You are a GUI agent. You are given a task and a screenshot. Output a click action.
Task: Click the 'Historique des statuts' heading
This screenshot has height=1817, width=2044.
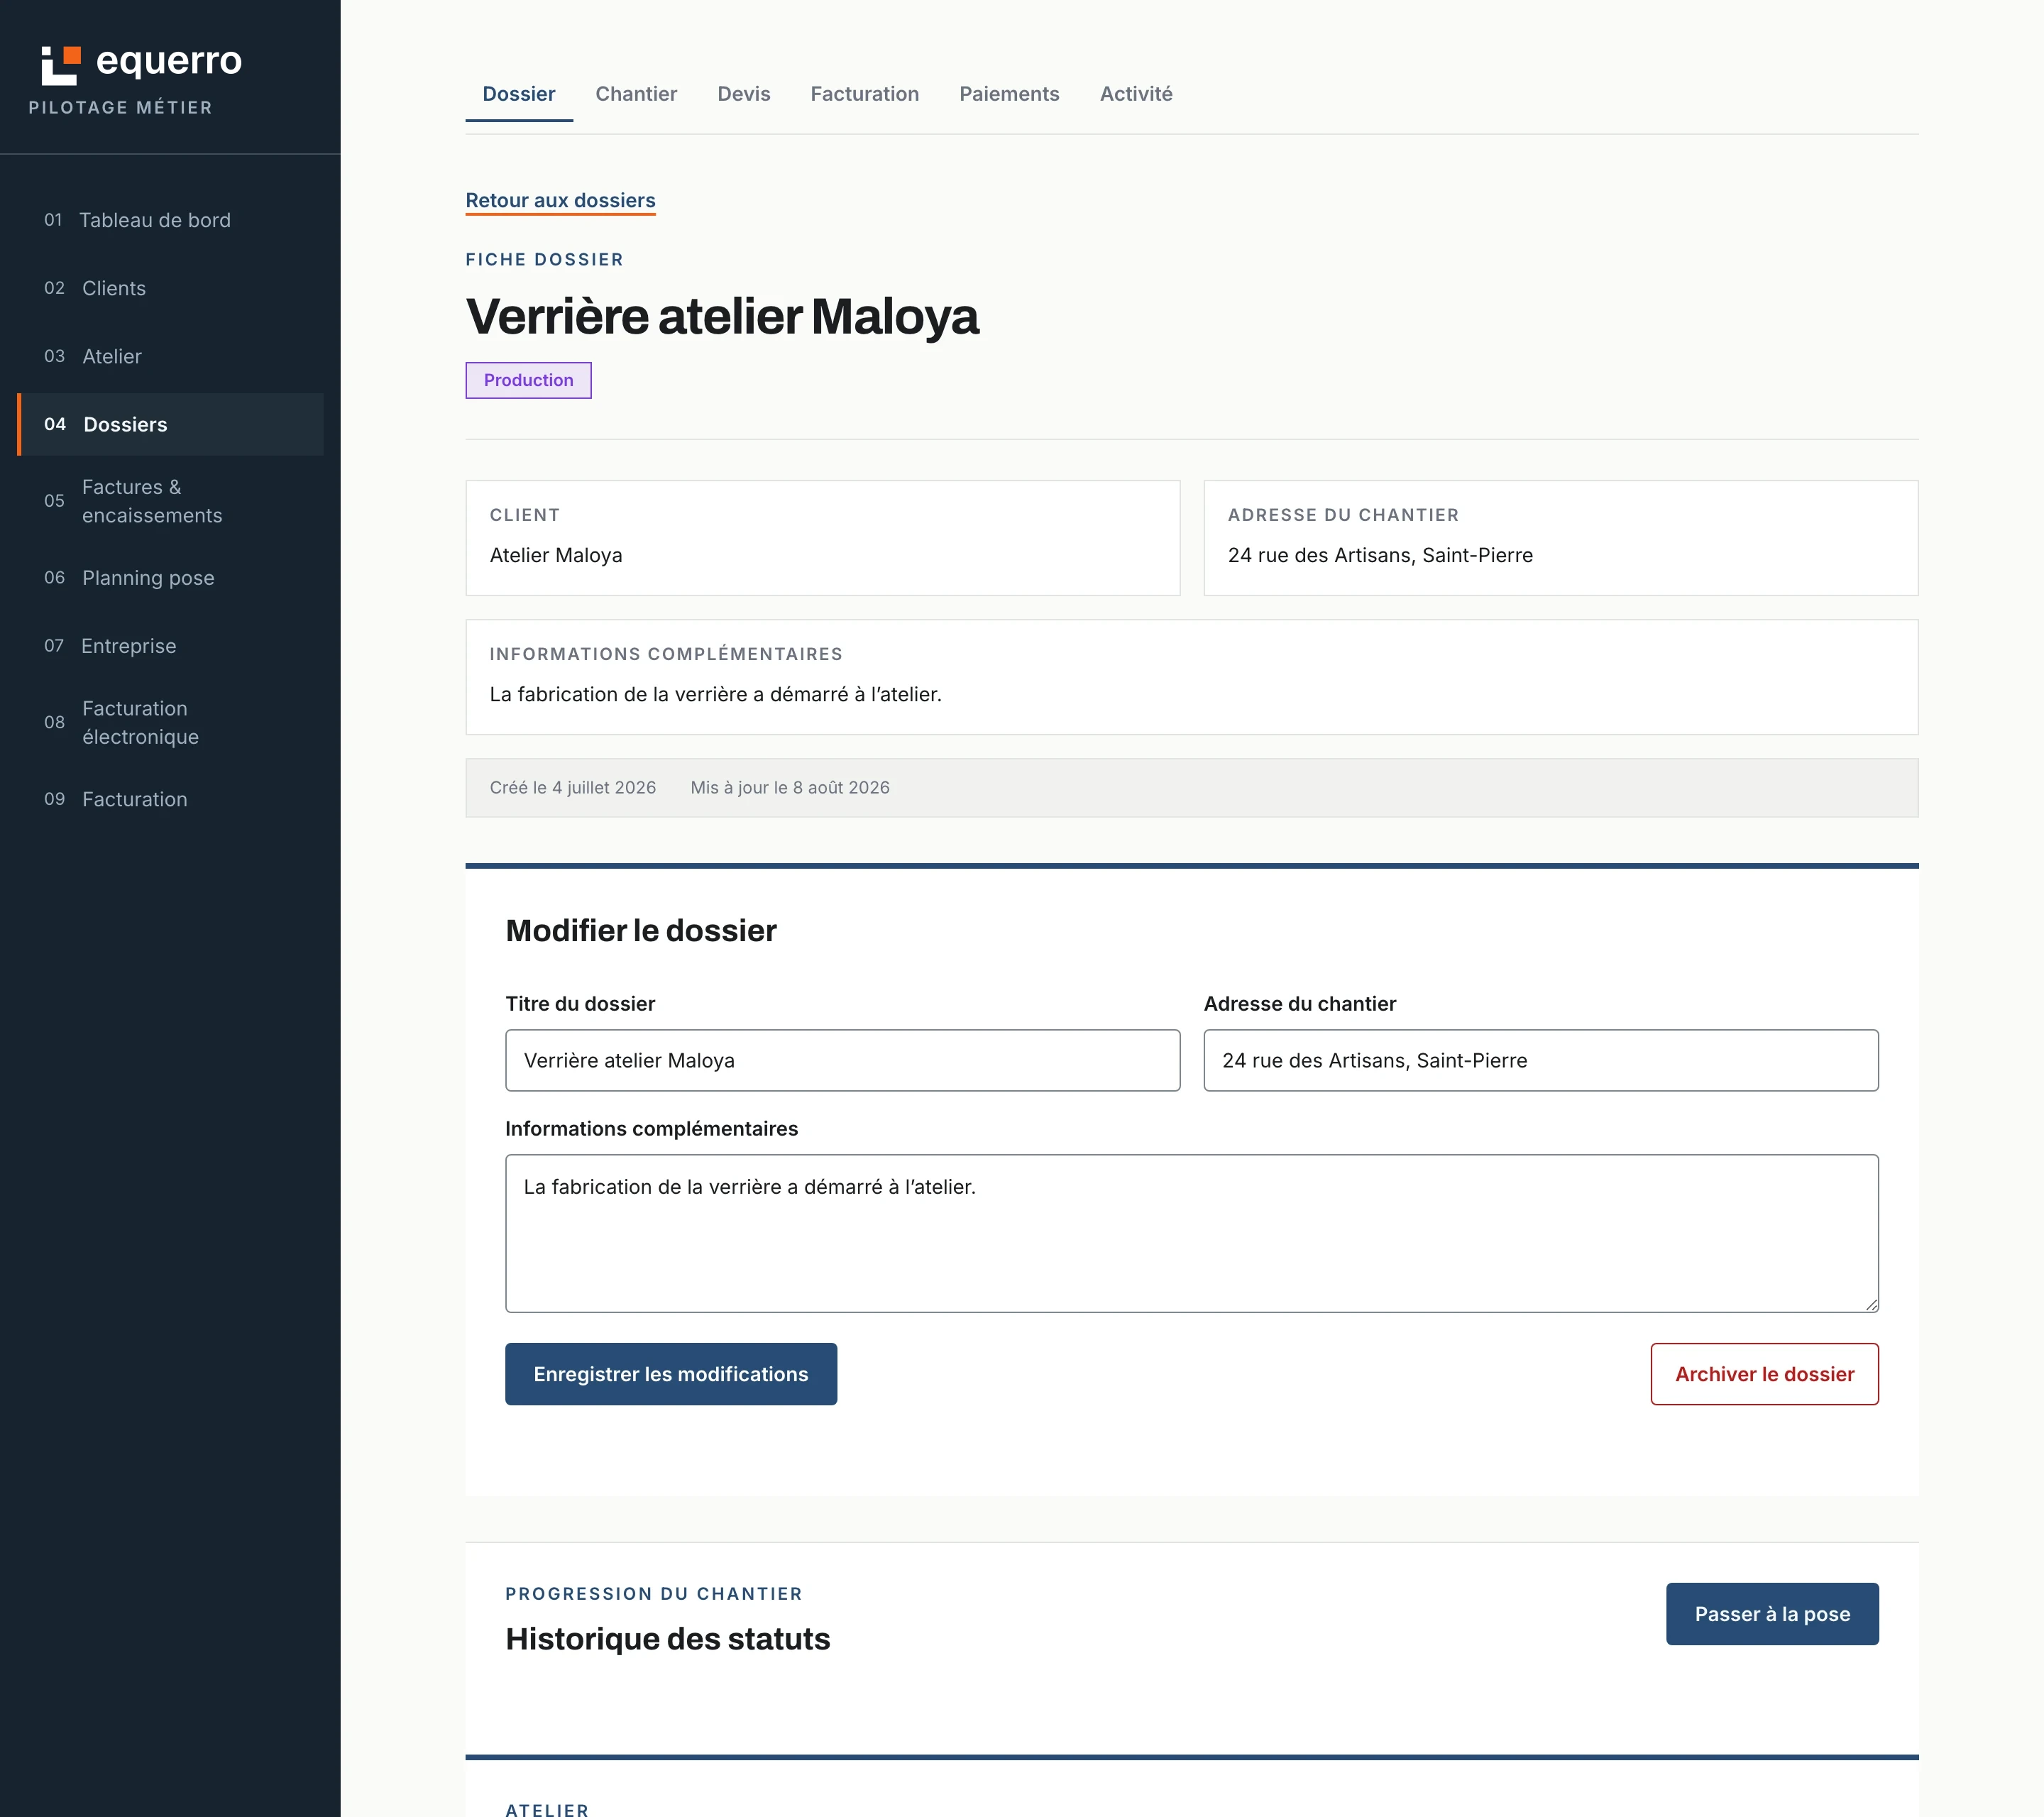click(668, 1639)
